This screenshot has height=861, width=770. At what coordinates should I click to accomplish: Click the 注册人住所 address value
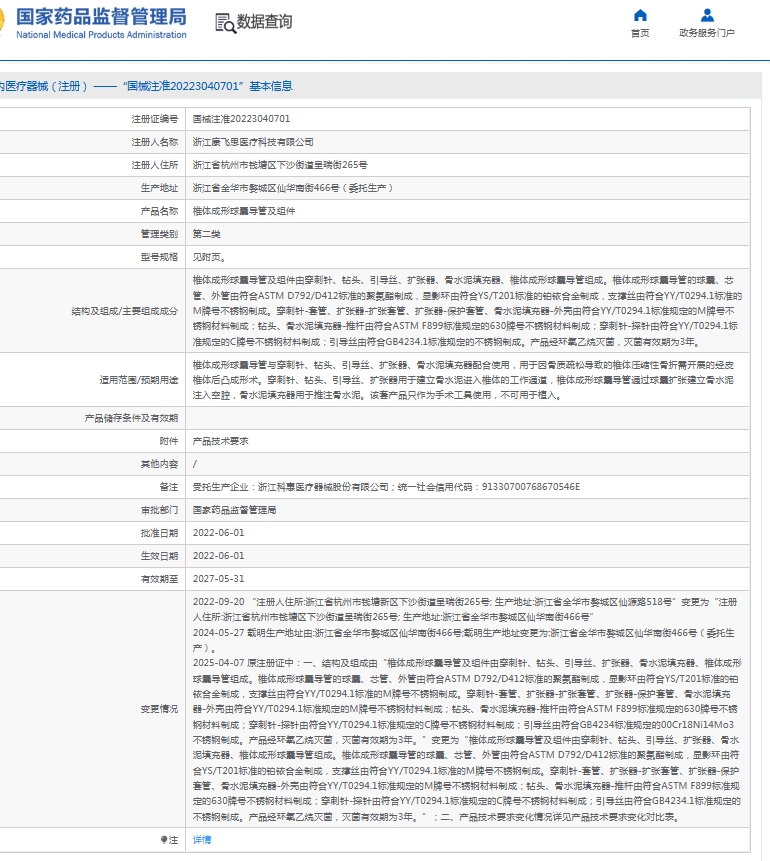(x=280, y=165)
